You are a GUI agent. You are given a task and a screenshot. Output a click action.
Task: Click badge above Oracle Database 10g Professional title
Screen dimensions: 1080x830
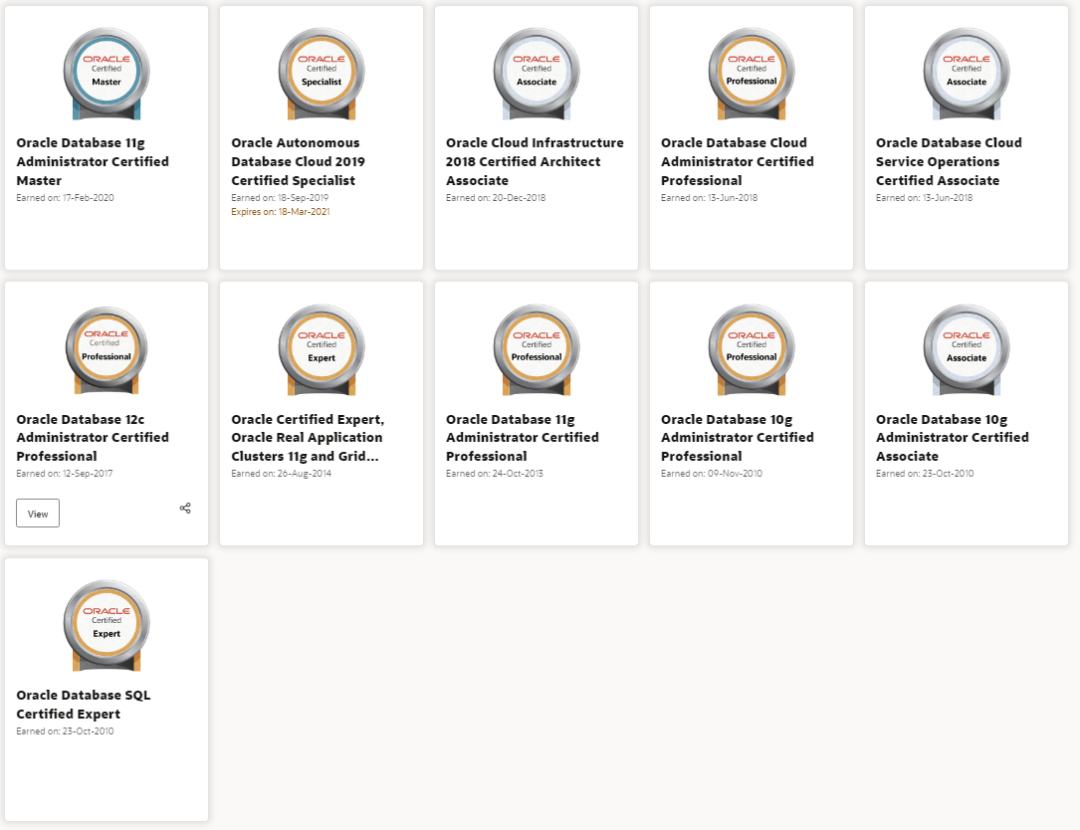tap(751, 350)
